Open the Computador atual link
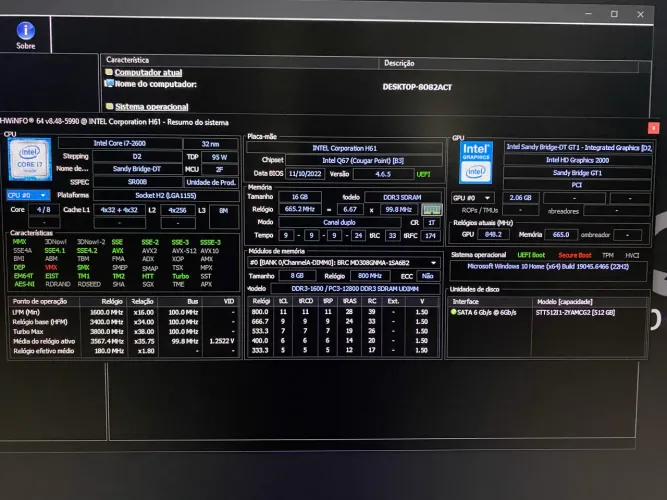This screenshot has width=667, height=500. (x=148, y=72)
